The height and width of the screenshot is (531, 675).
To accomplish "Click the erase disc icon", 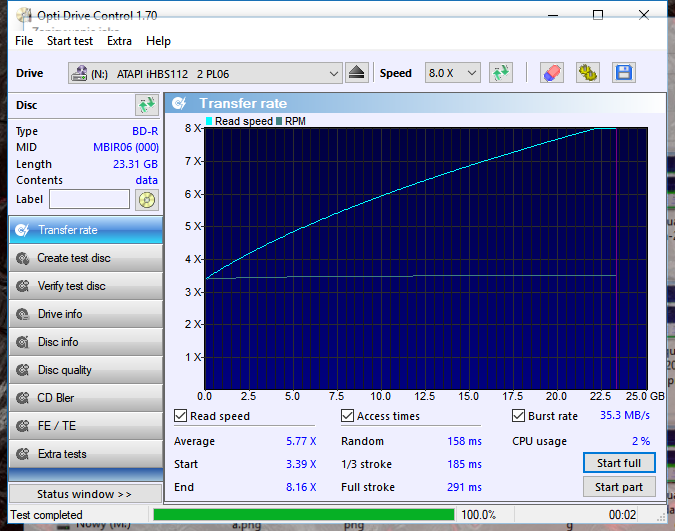I will click(x=552, y=73).
